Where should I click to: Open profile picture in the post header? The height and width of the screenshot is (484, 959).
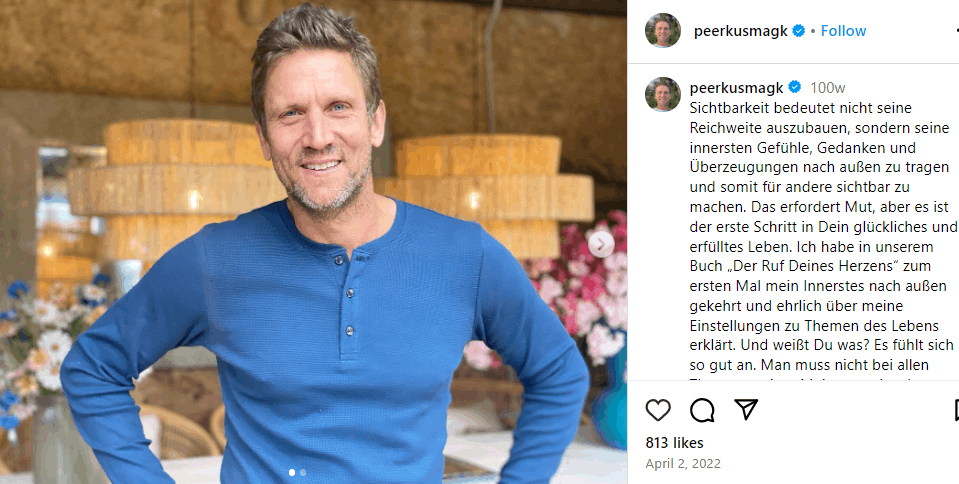point(663,31)
